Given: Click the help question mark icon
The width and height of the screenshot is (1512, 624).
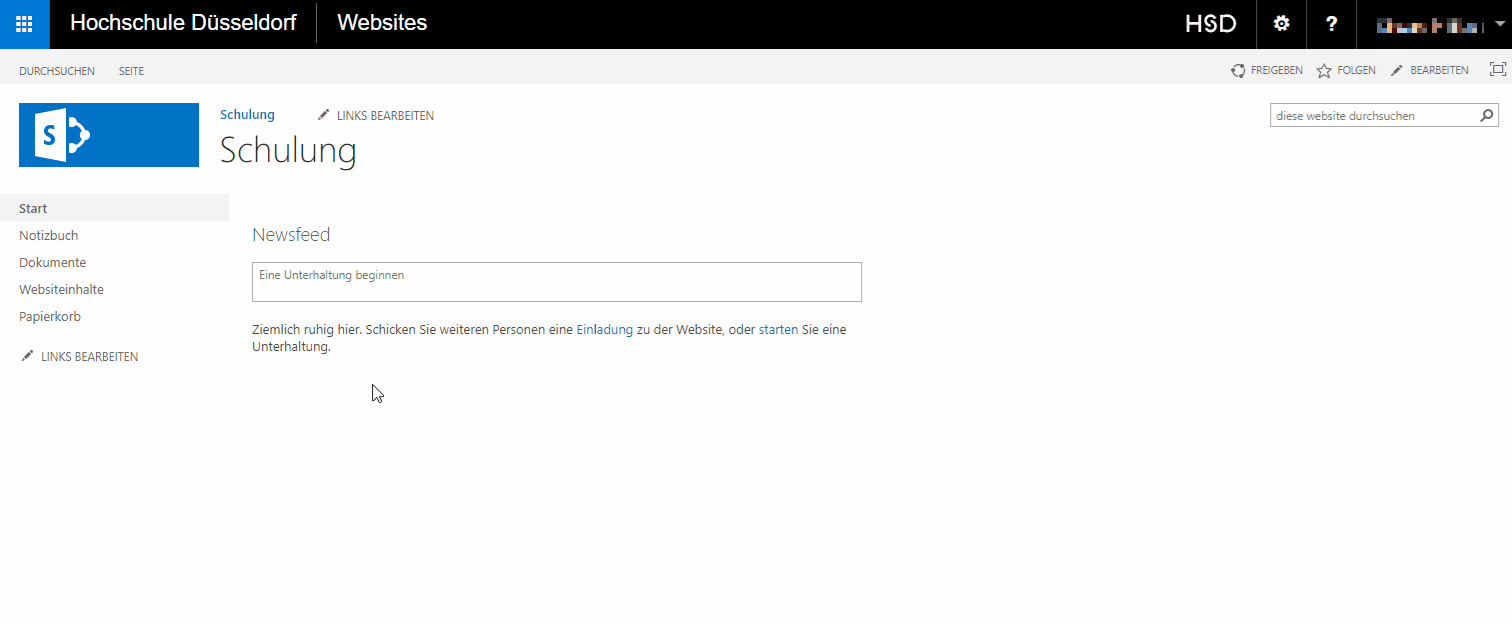Looking at the screenshot, I should 1331,24.
